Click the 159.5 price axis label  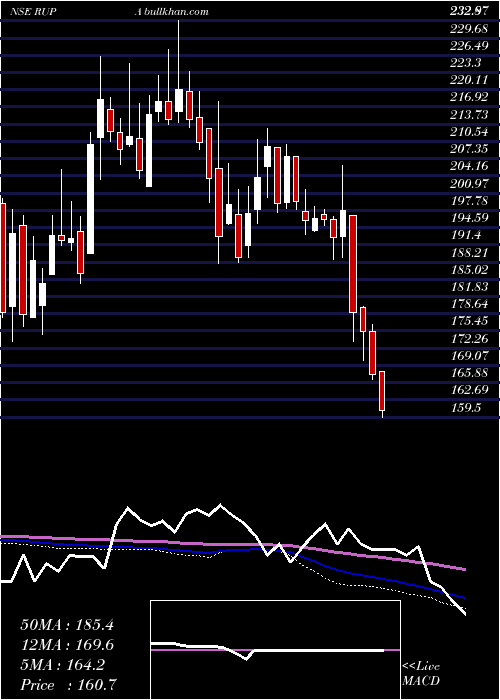point(466,407)
